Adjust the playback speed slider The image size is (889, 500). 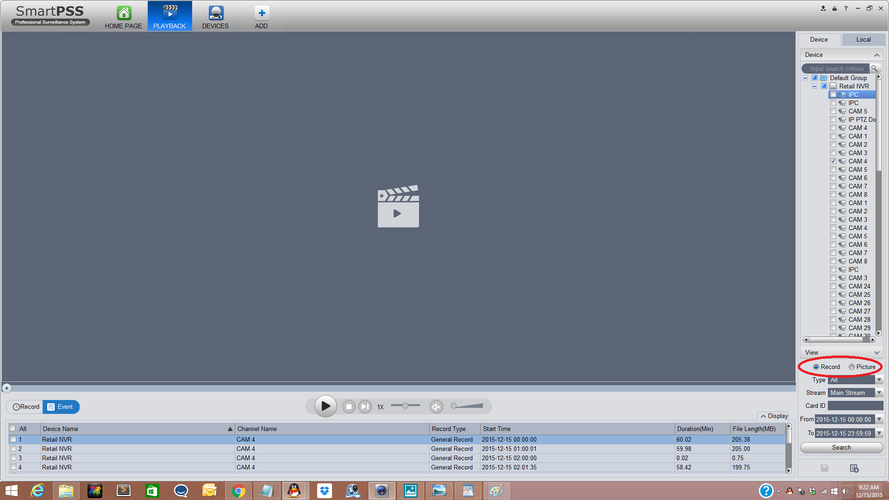[406, 406]
